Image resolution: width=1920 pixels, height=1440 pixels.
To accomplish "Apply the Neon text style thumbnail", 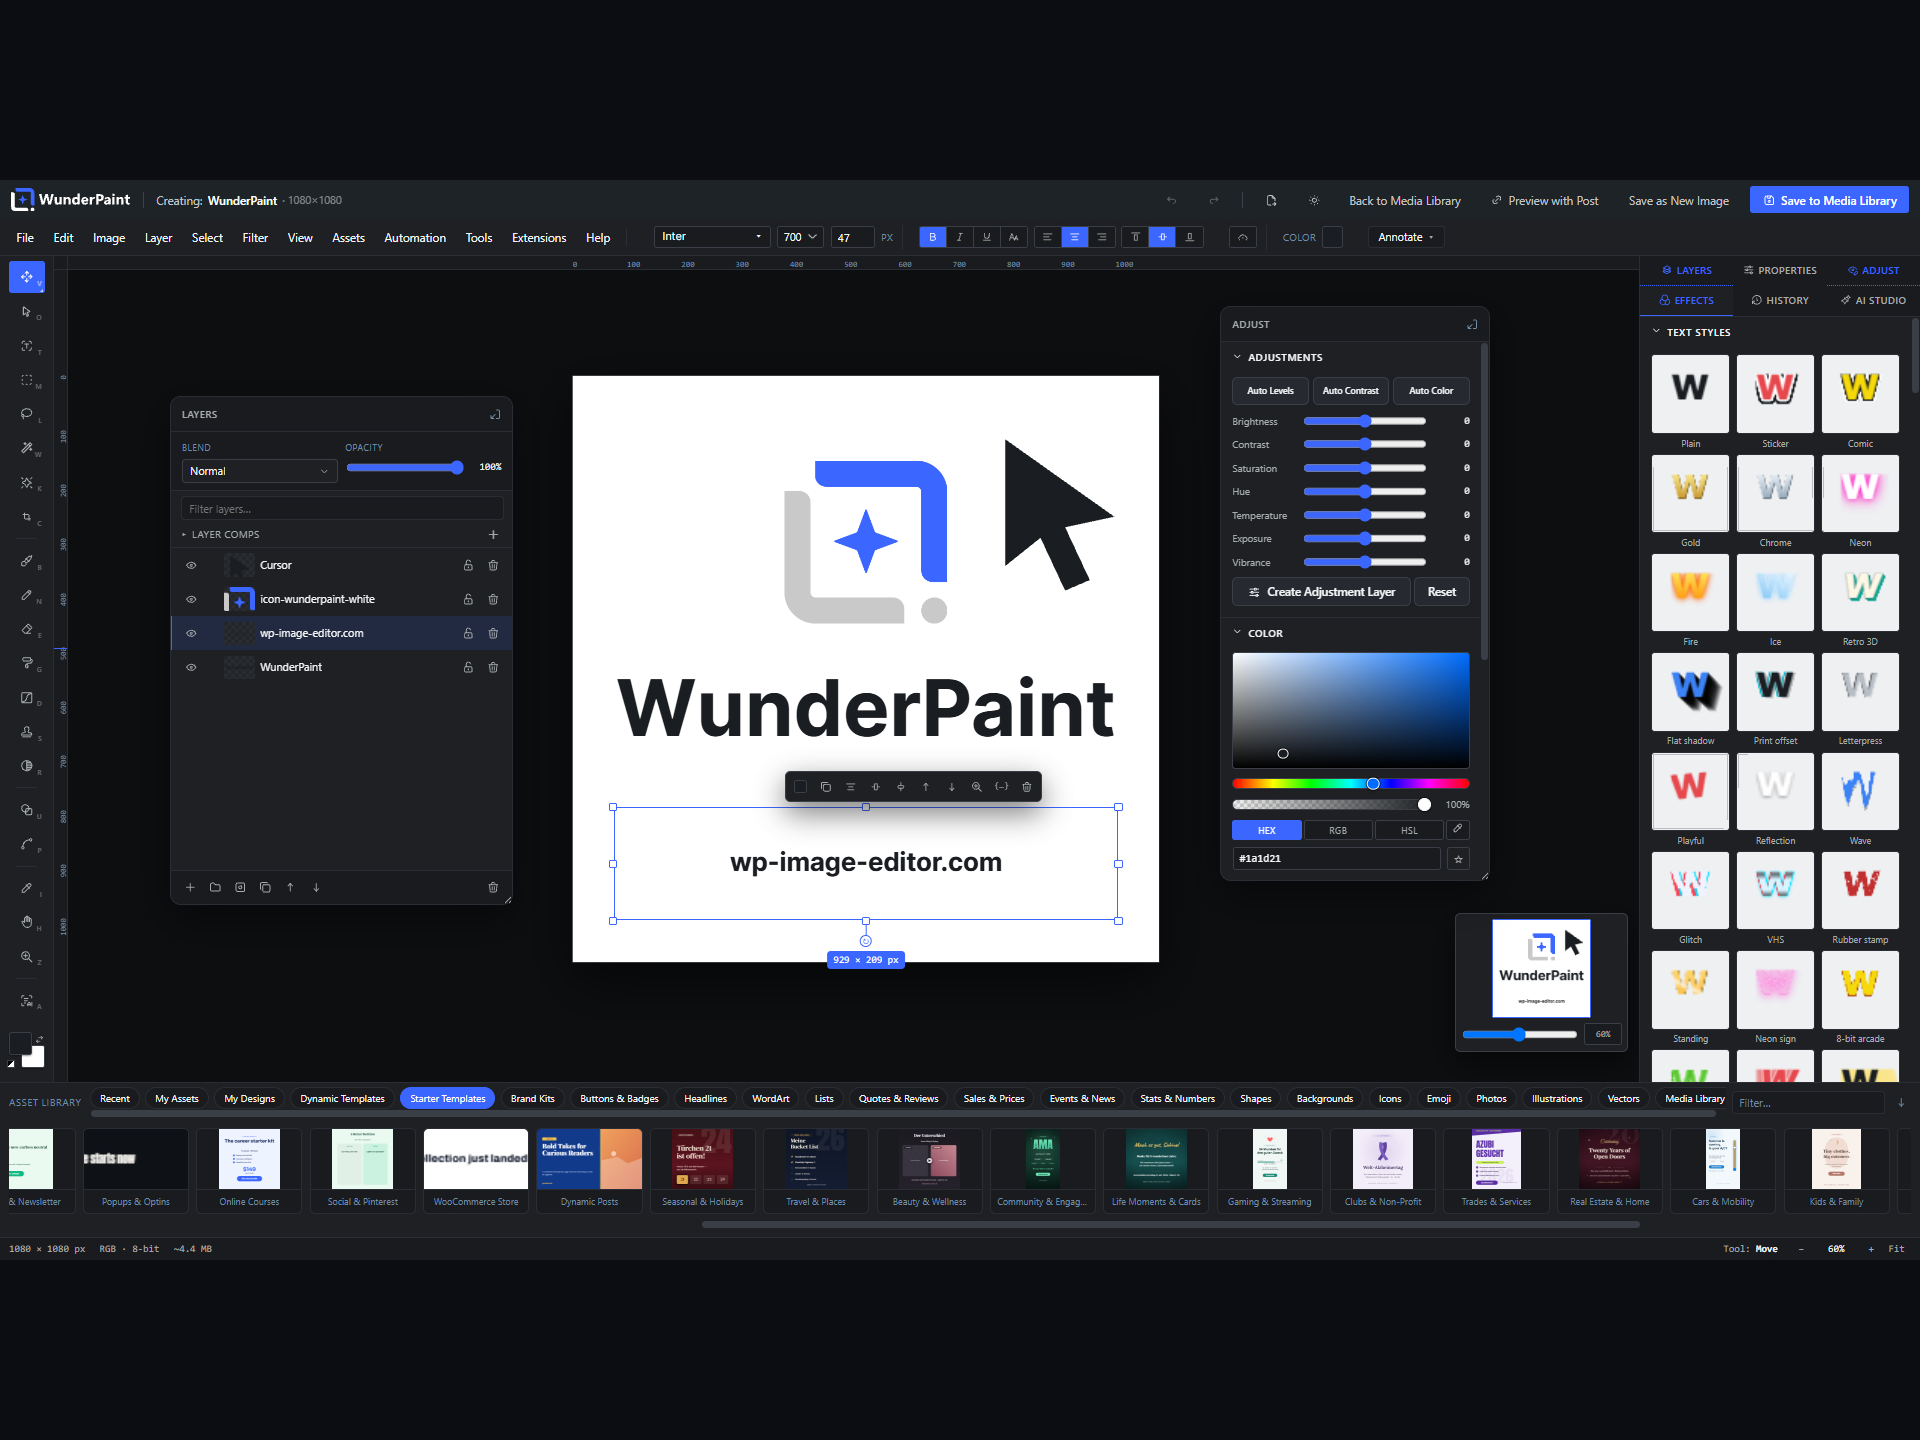I will [x=1860, y=494].
